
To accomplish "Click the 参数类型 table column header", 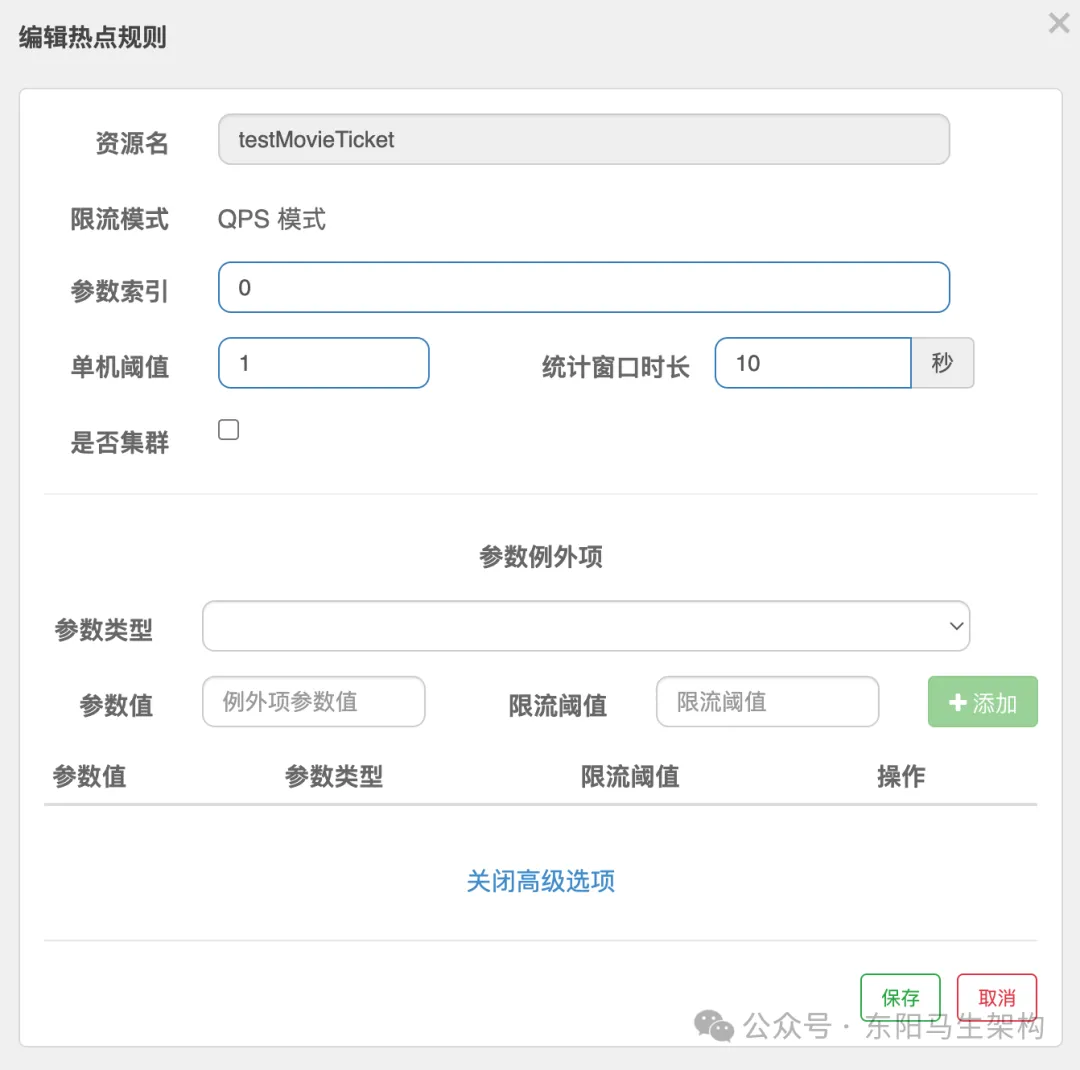I will pyautogui.click(x=333, y=776).
